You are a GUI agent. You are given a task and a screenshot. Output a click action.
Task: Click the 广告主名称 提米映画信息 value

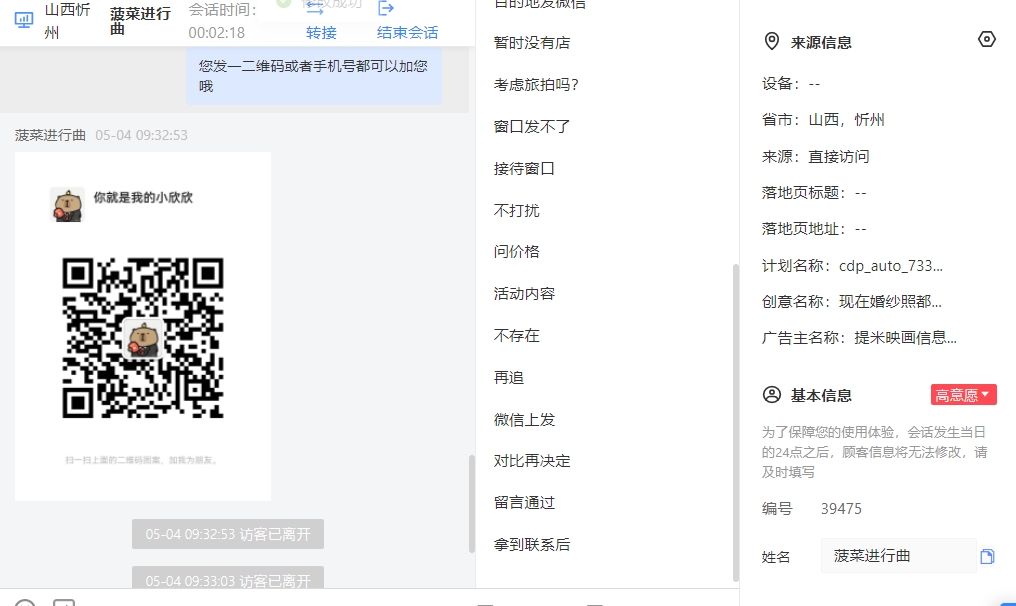[905, 338]
